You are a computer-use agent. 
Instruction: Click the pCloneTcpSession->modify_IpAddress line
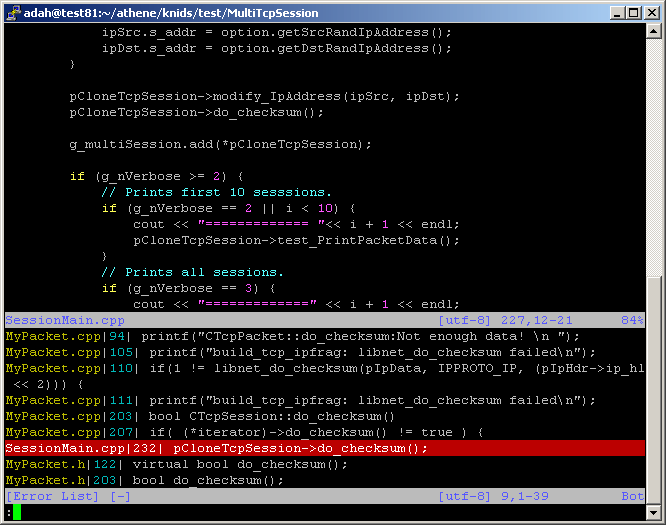coord(264,96)
